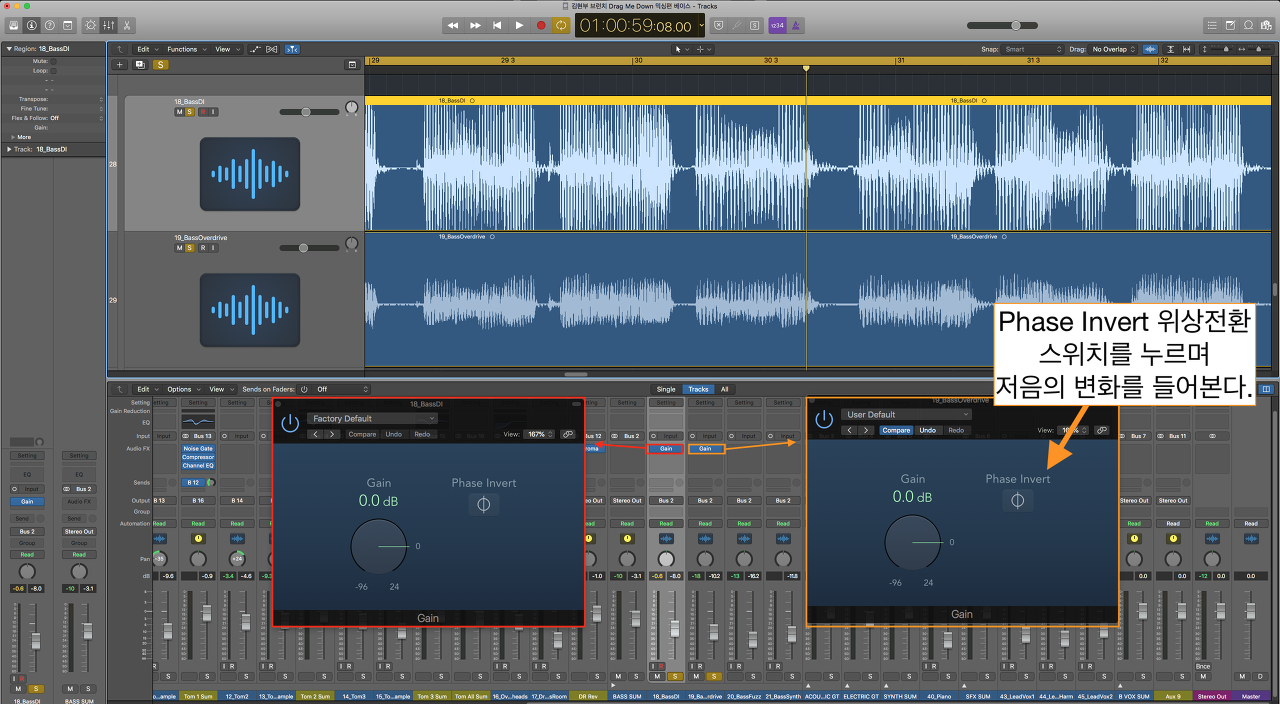Open the Loop Browser icon

pyautogui.click(x=1248, y=24)
